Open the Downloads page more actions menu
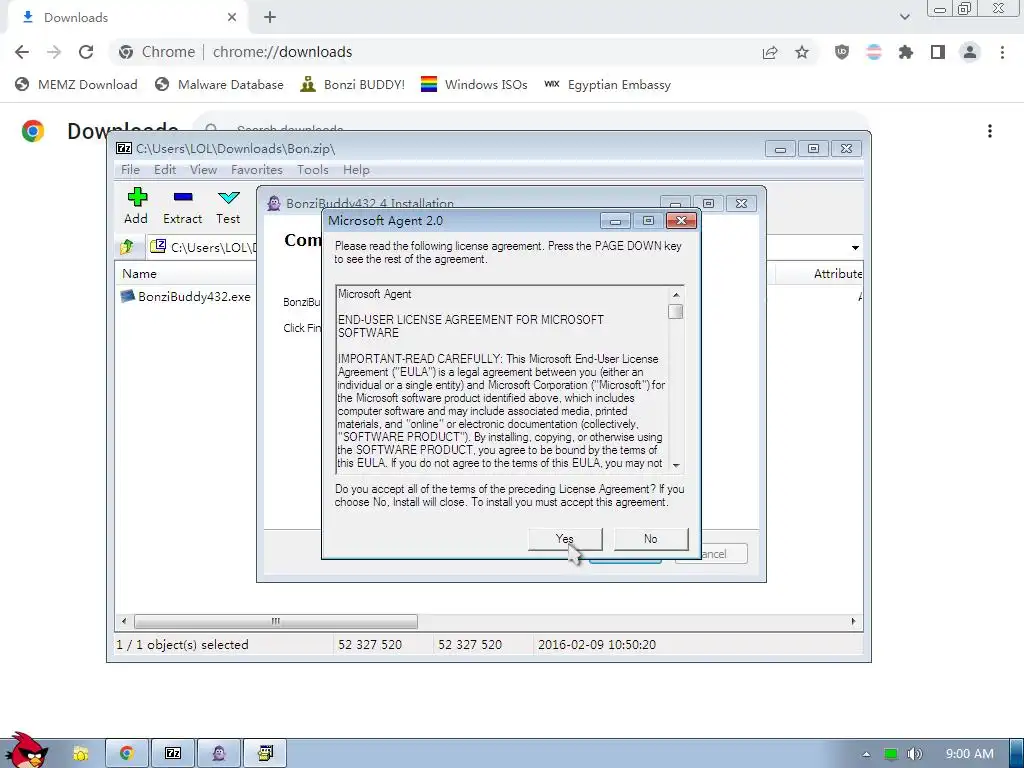 click(990, 131)
